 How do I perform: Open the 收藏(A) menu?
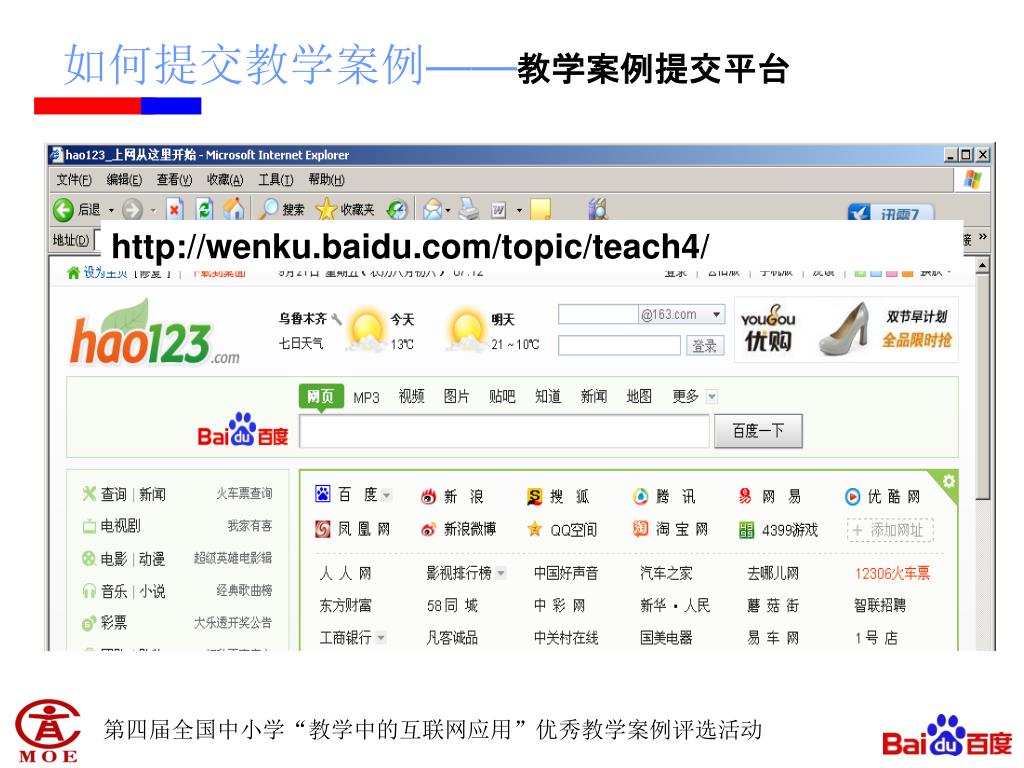225,180
